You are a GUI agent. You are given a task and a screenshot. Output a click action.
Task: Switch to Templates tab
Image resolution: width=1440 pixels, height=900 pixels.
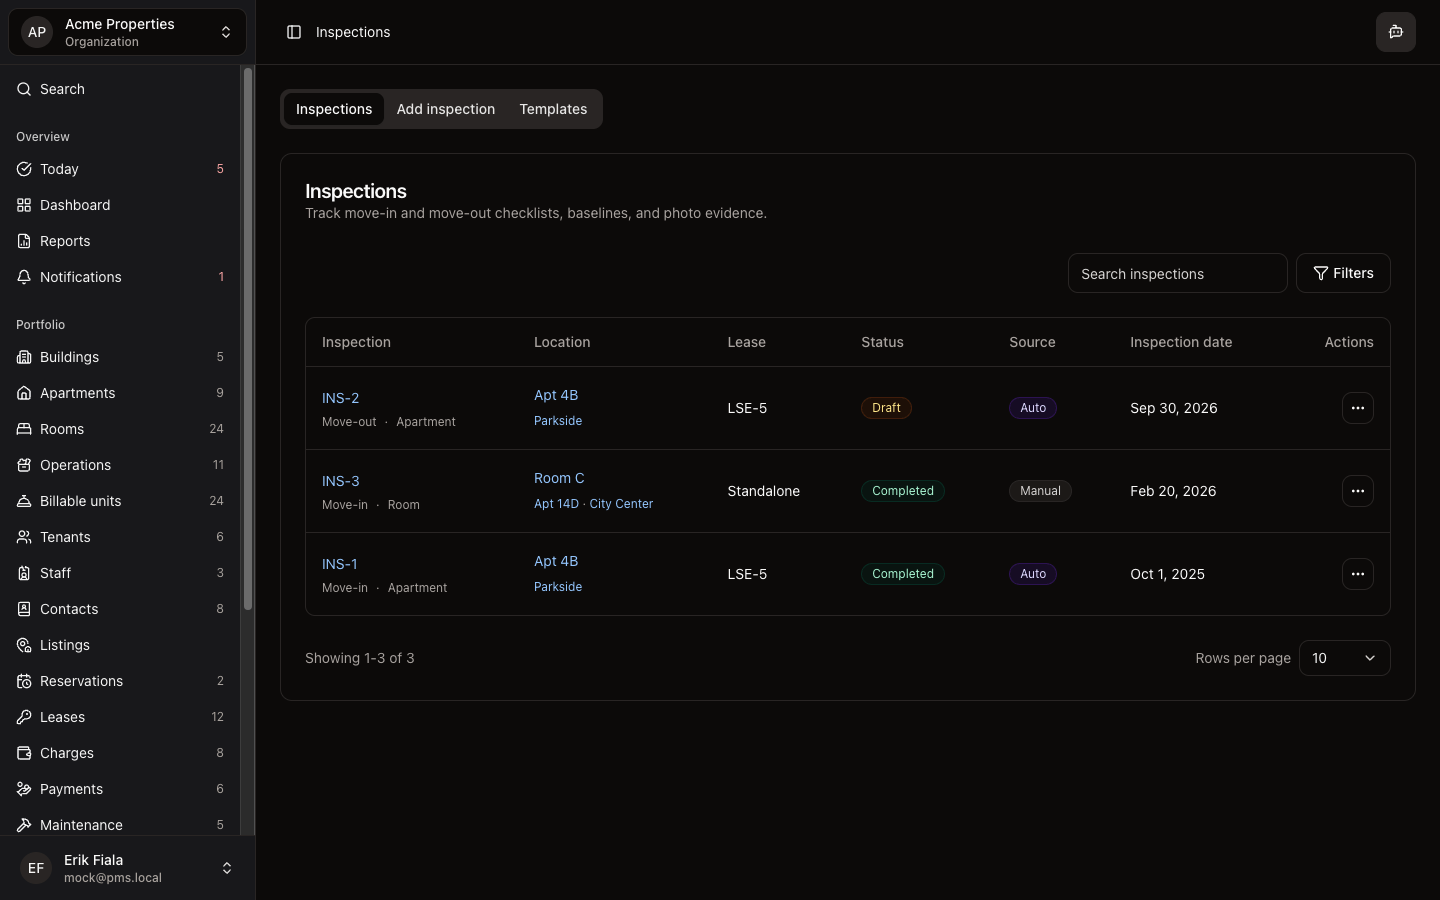(x=553, y=109)
